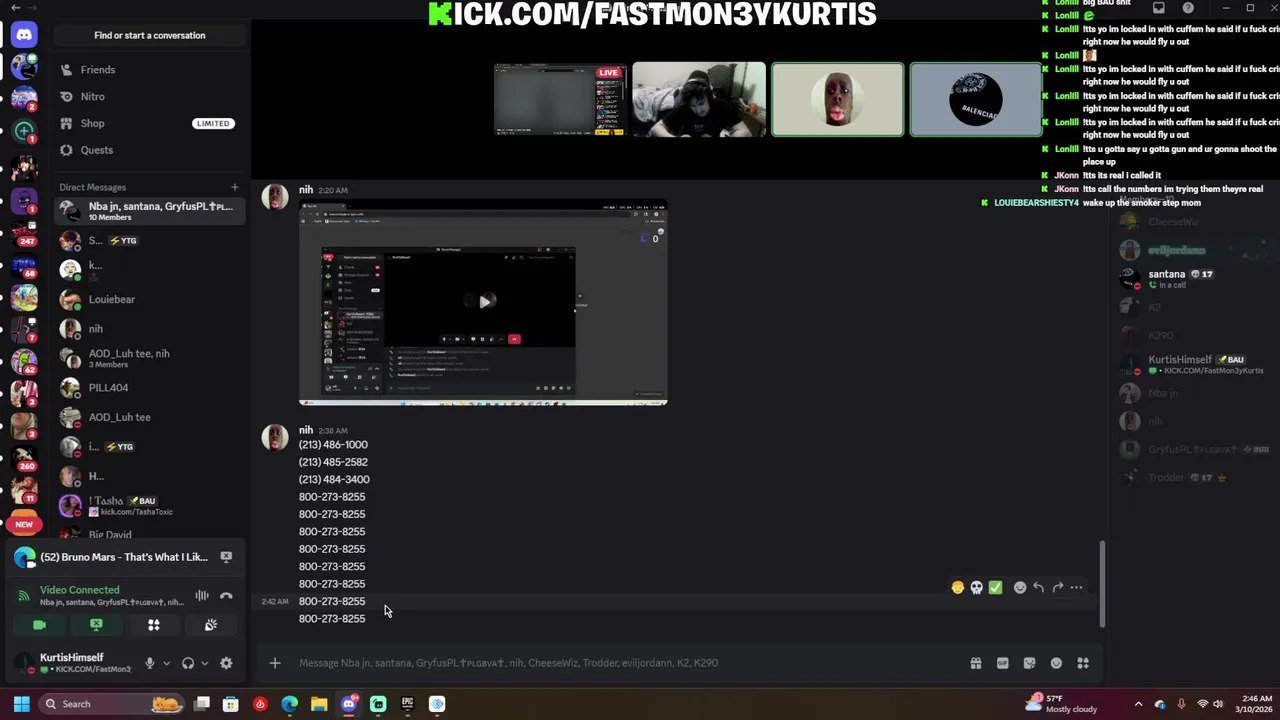Open More options for hovered message

tap(1077, 588)
